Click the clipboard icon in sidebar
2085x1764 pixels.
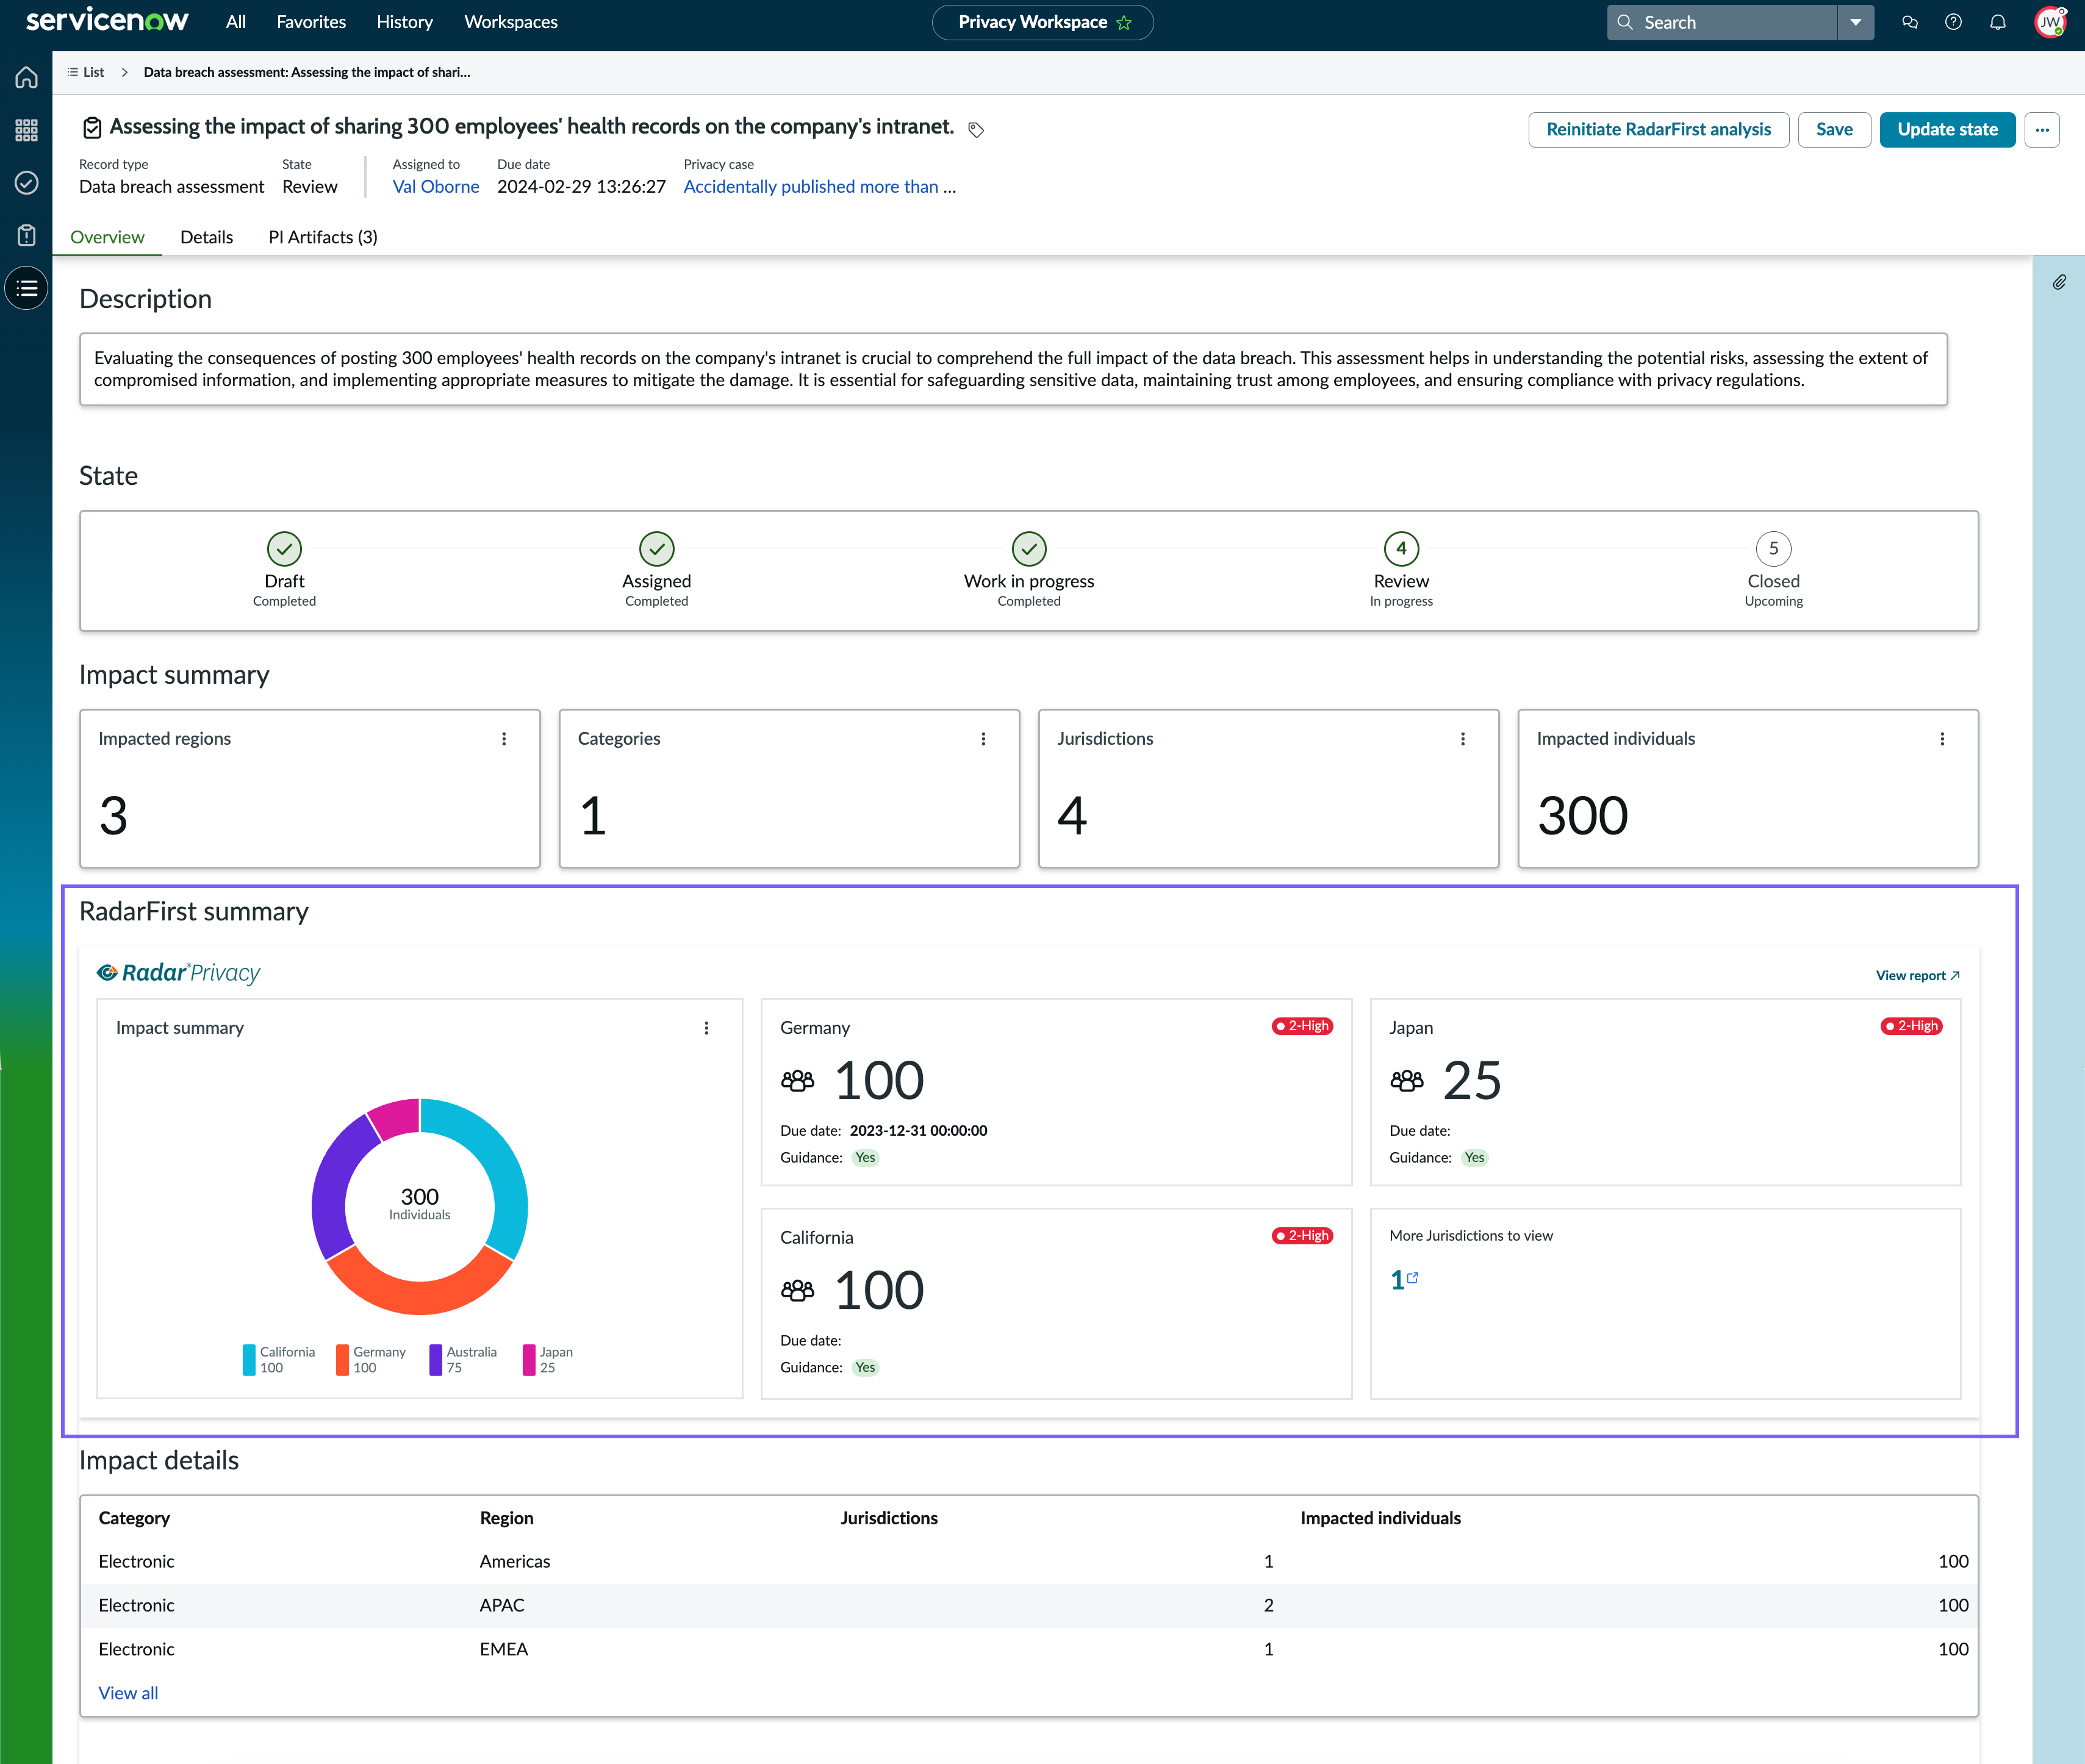point(27,236)
